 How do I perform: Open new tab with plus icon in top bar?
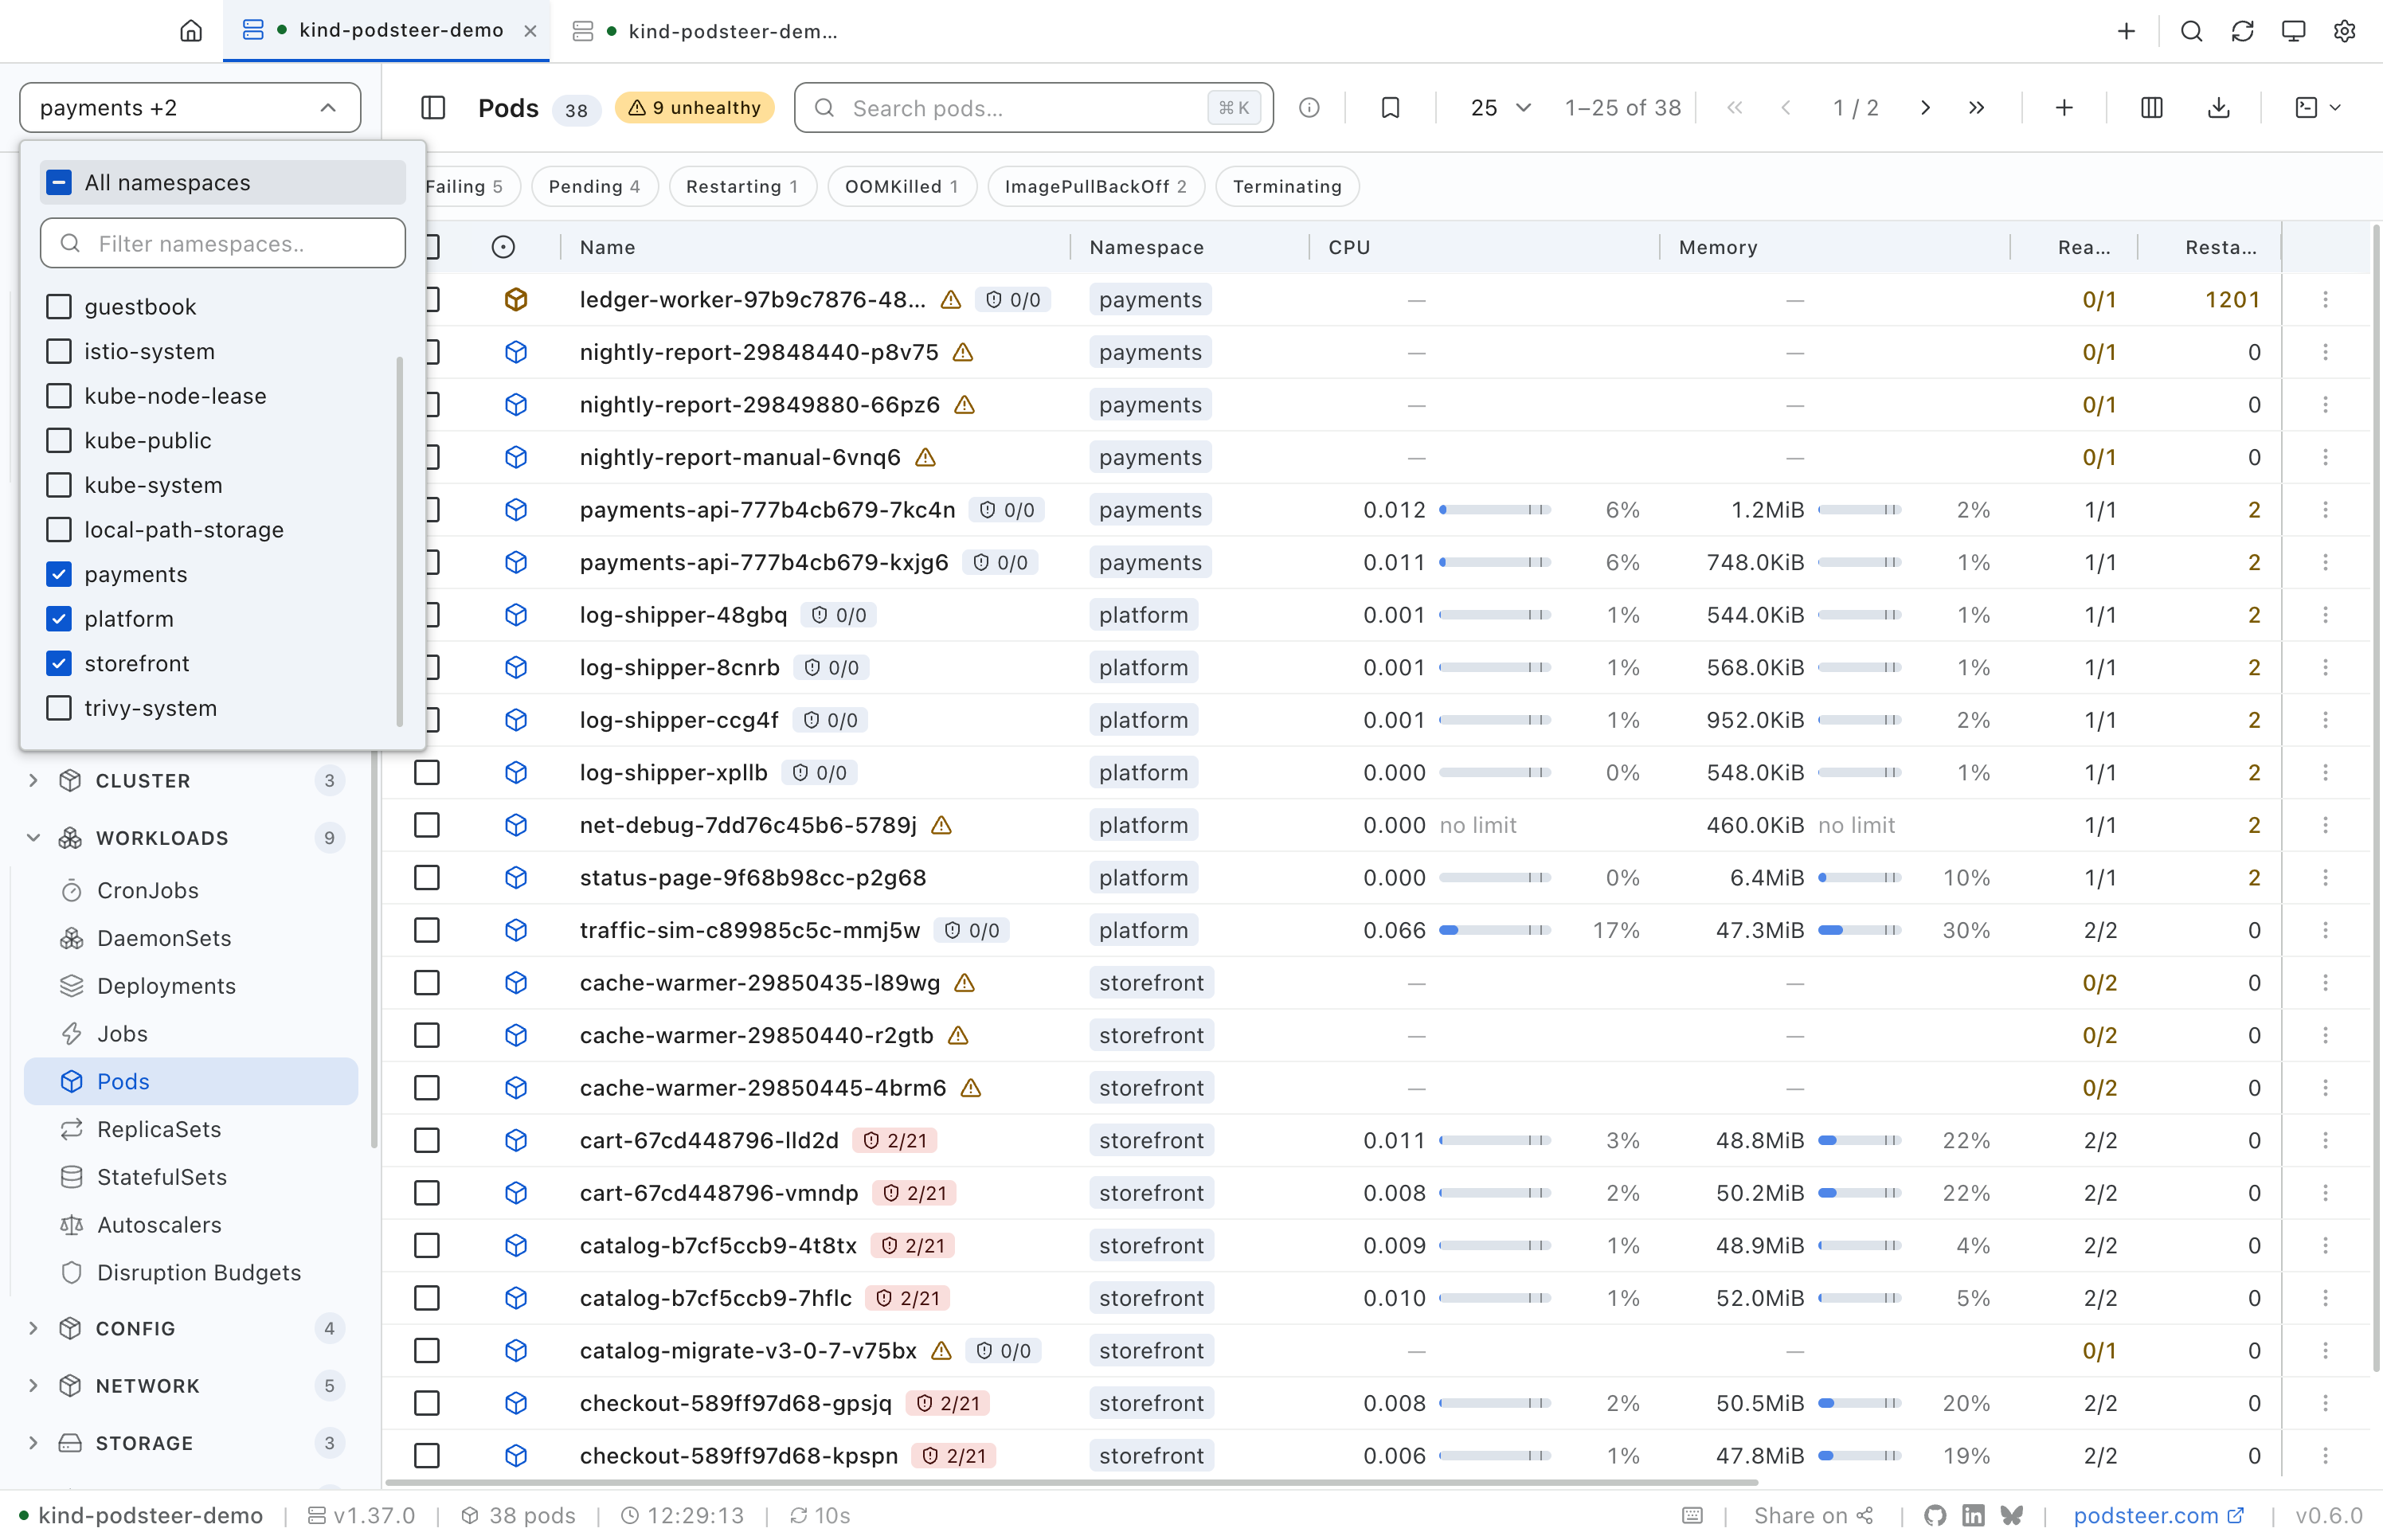[2126, 31]
